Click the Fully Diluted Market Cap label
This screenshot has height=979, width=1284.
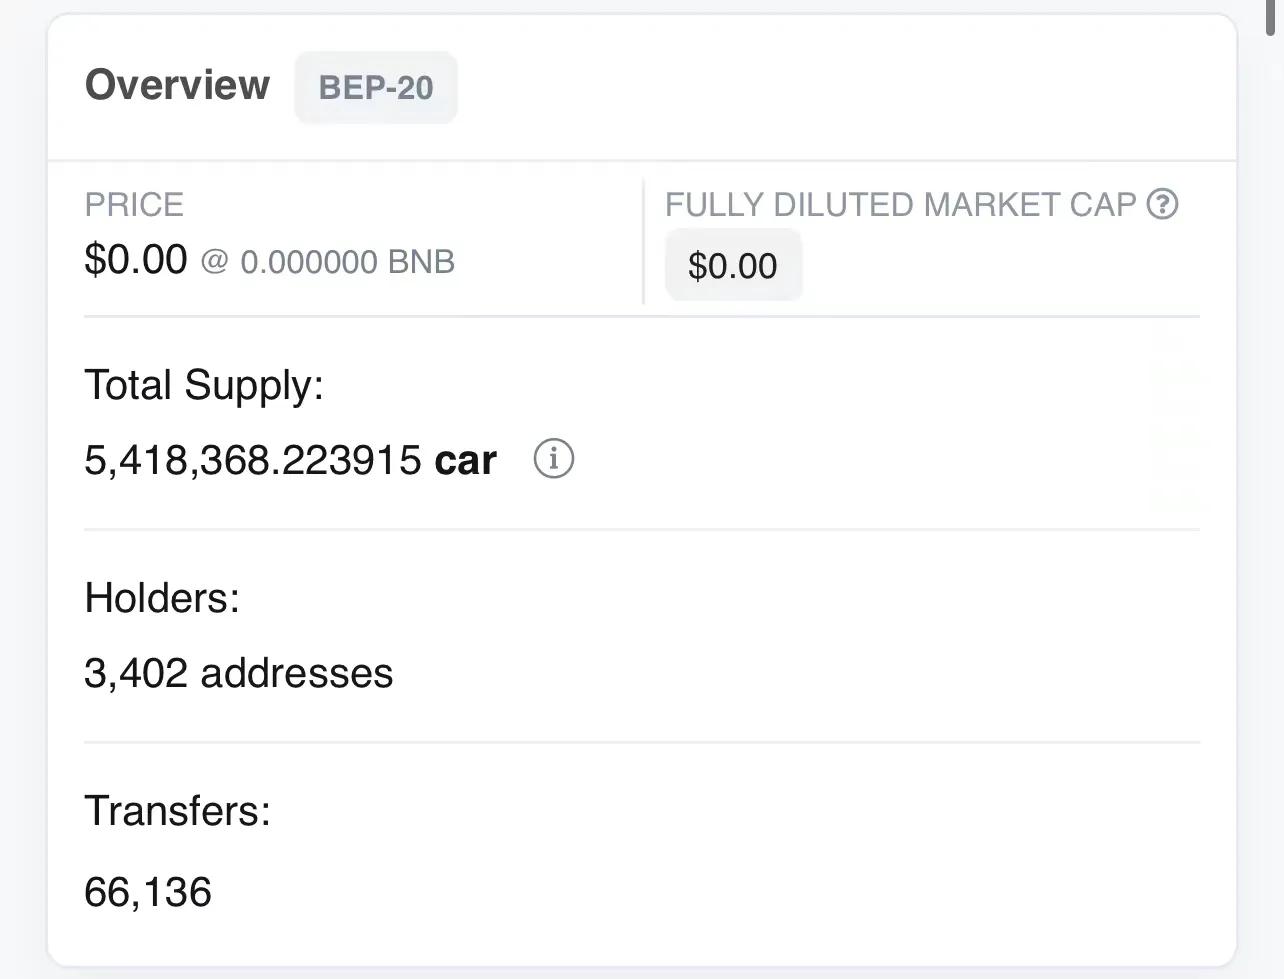[x=900, y=205]
